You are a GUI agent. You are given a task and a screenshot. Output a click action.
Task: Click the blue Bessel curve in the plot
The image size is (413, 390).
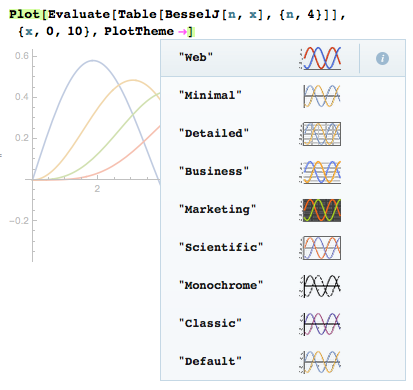pyautogui.click(x=93, y=61)
